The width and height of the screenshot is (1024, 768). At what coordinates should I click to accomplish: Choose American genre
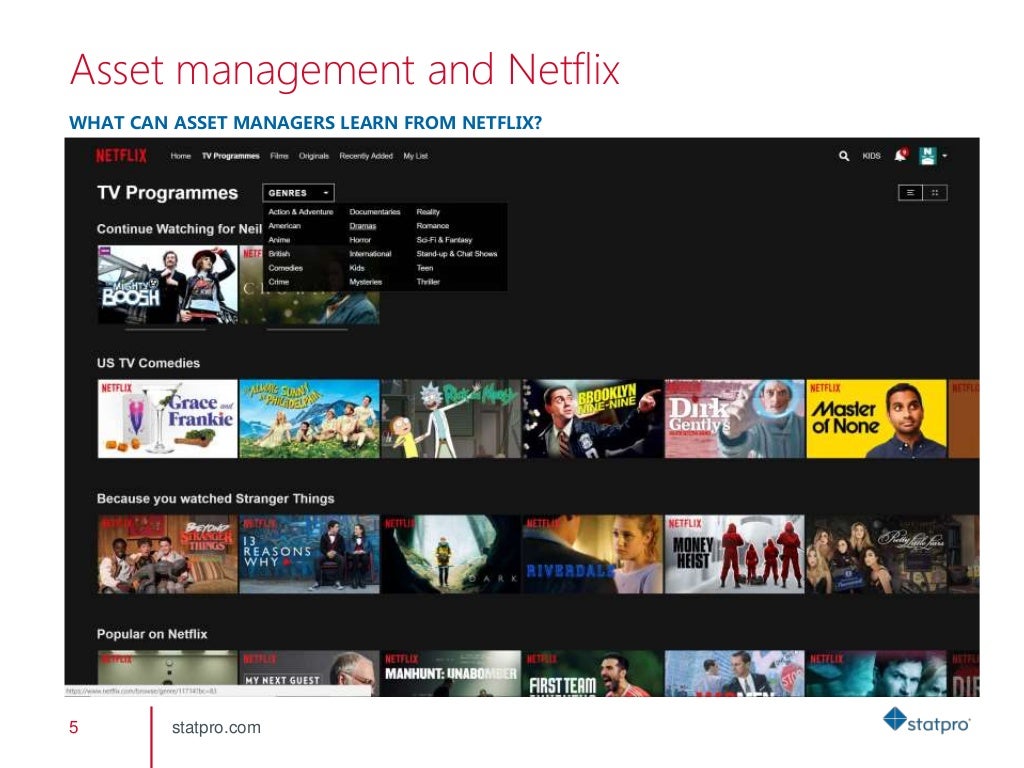(x=284, y=226)
